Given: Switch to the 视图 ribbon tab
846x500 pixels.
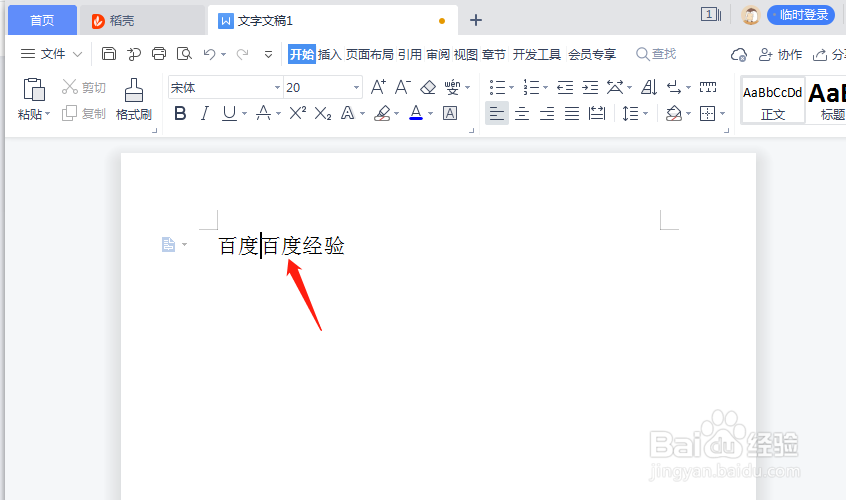Looking at the screenshot, I should [x=466, y=54].
